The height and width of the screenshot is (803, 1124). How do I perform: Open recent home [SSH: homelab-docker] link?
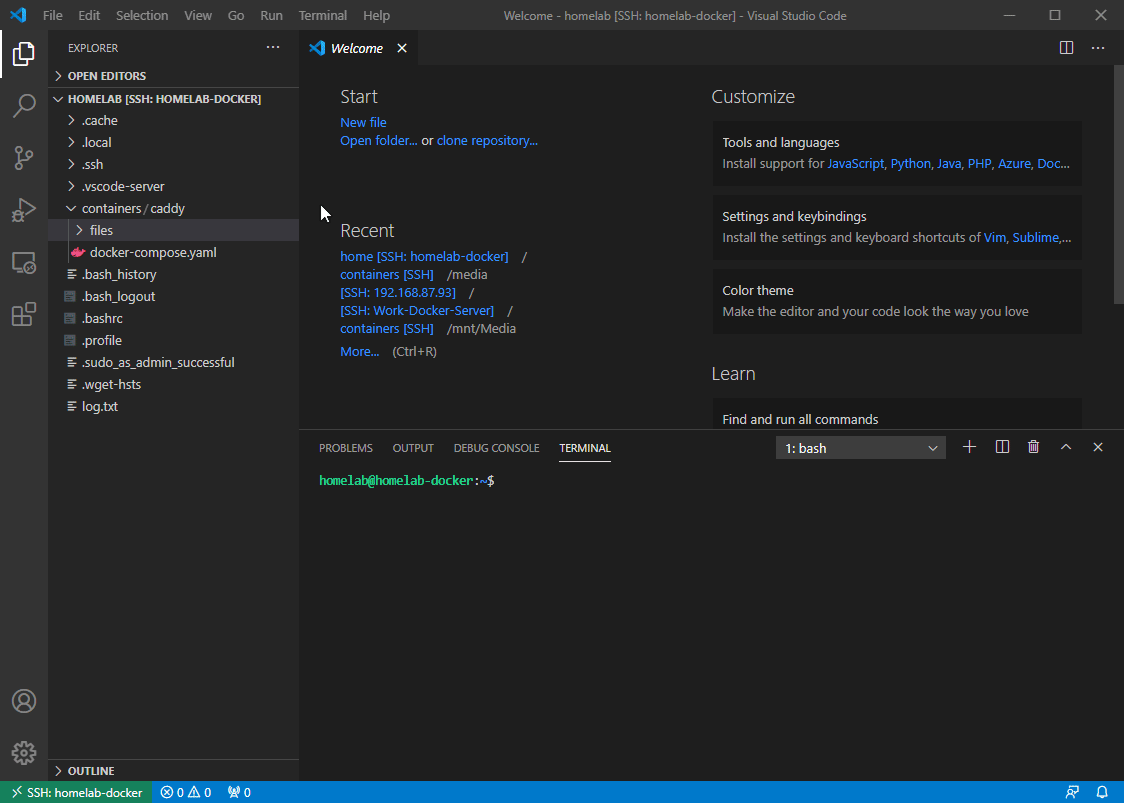[x=424, y=257]
